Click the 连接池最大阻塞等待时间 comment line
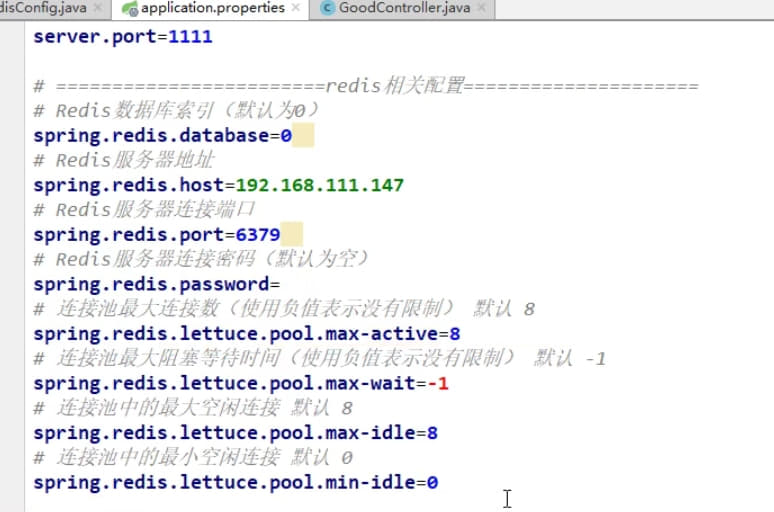 point(319,358)
